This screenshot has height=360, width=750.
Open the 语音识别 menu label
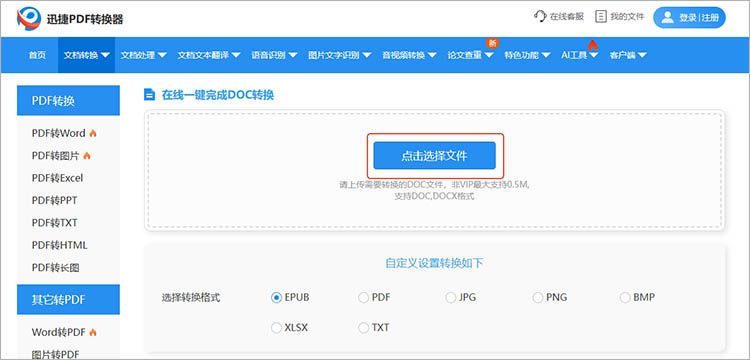click(x=269, y=55)
